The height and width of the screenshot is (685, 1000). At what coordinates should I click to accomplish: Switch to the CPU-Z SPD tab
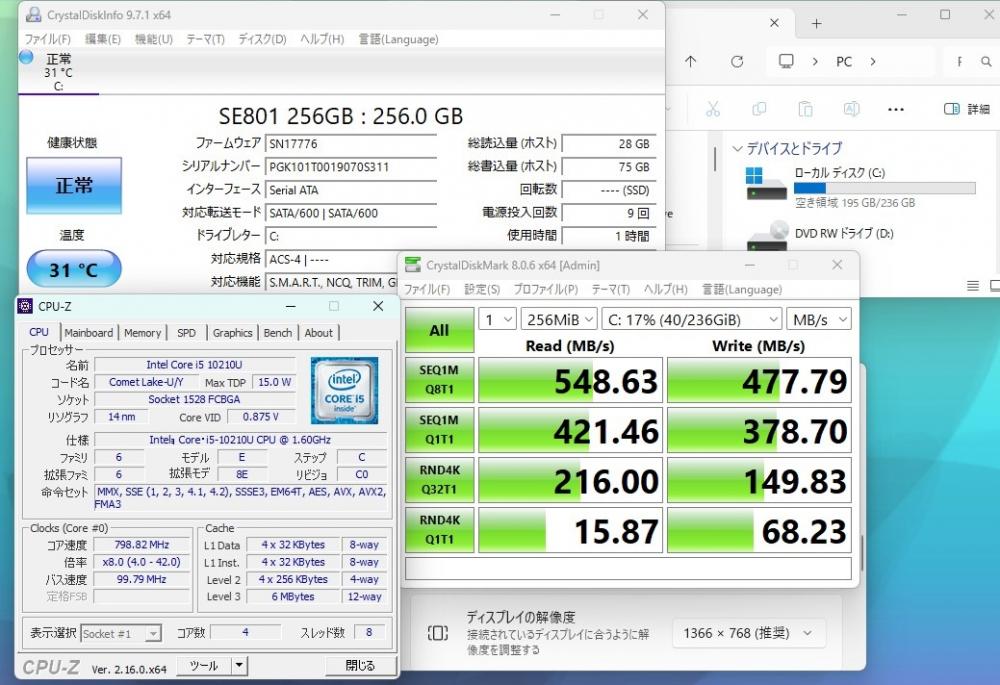coord(186,332)
